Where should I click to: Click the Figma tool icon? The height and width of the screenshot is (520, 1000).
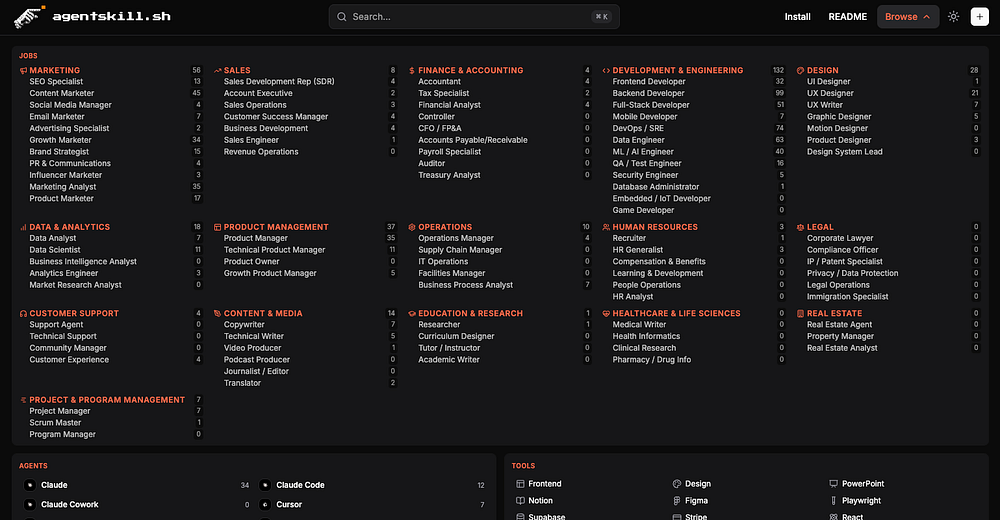tap(677, 501)
